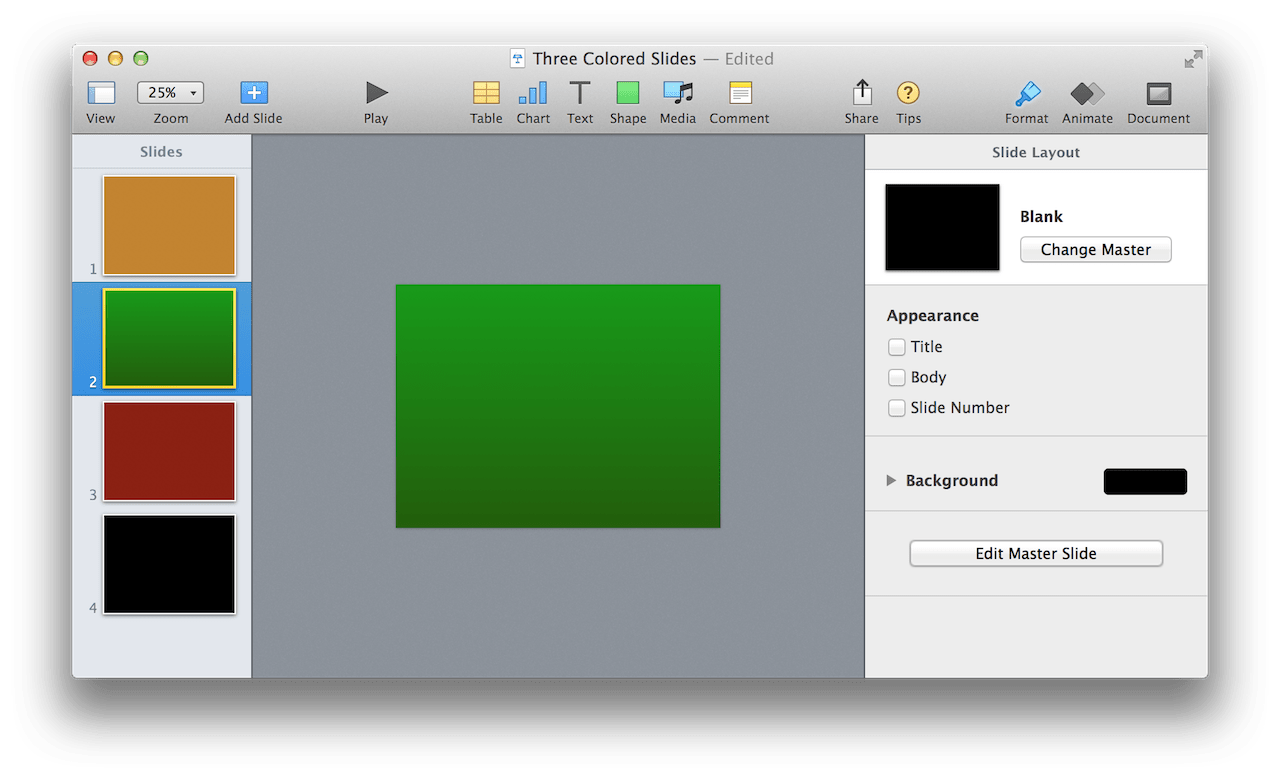Expand the Background section
This screenshot has height=778, width=1280.
[891, 480]
